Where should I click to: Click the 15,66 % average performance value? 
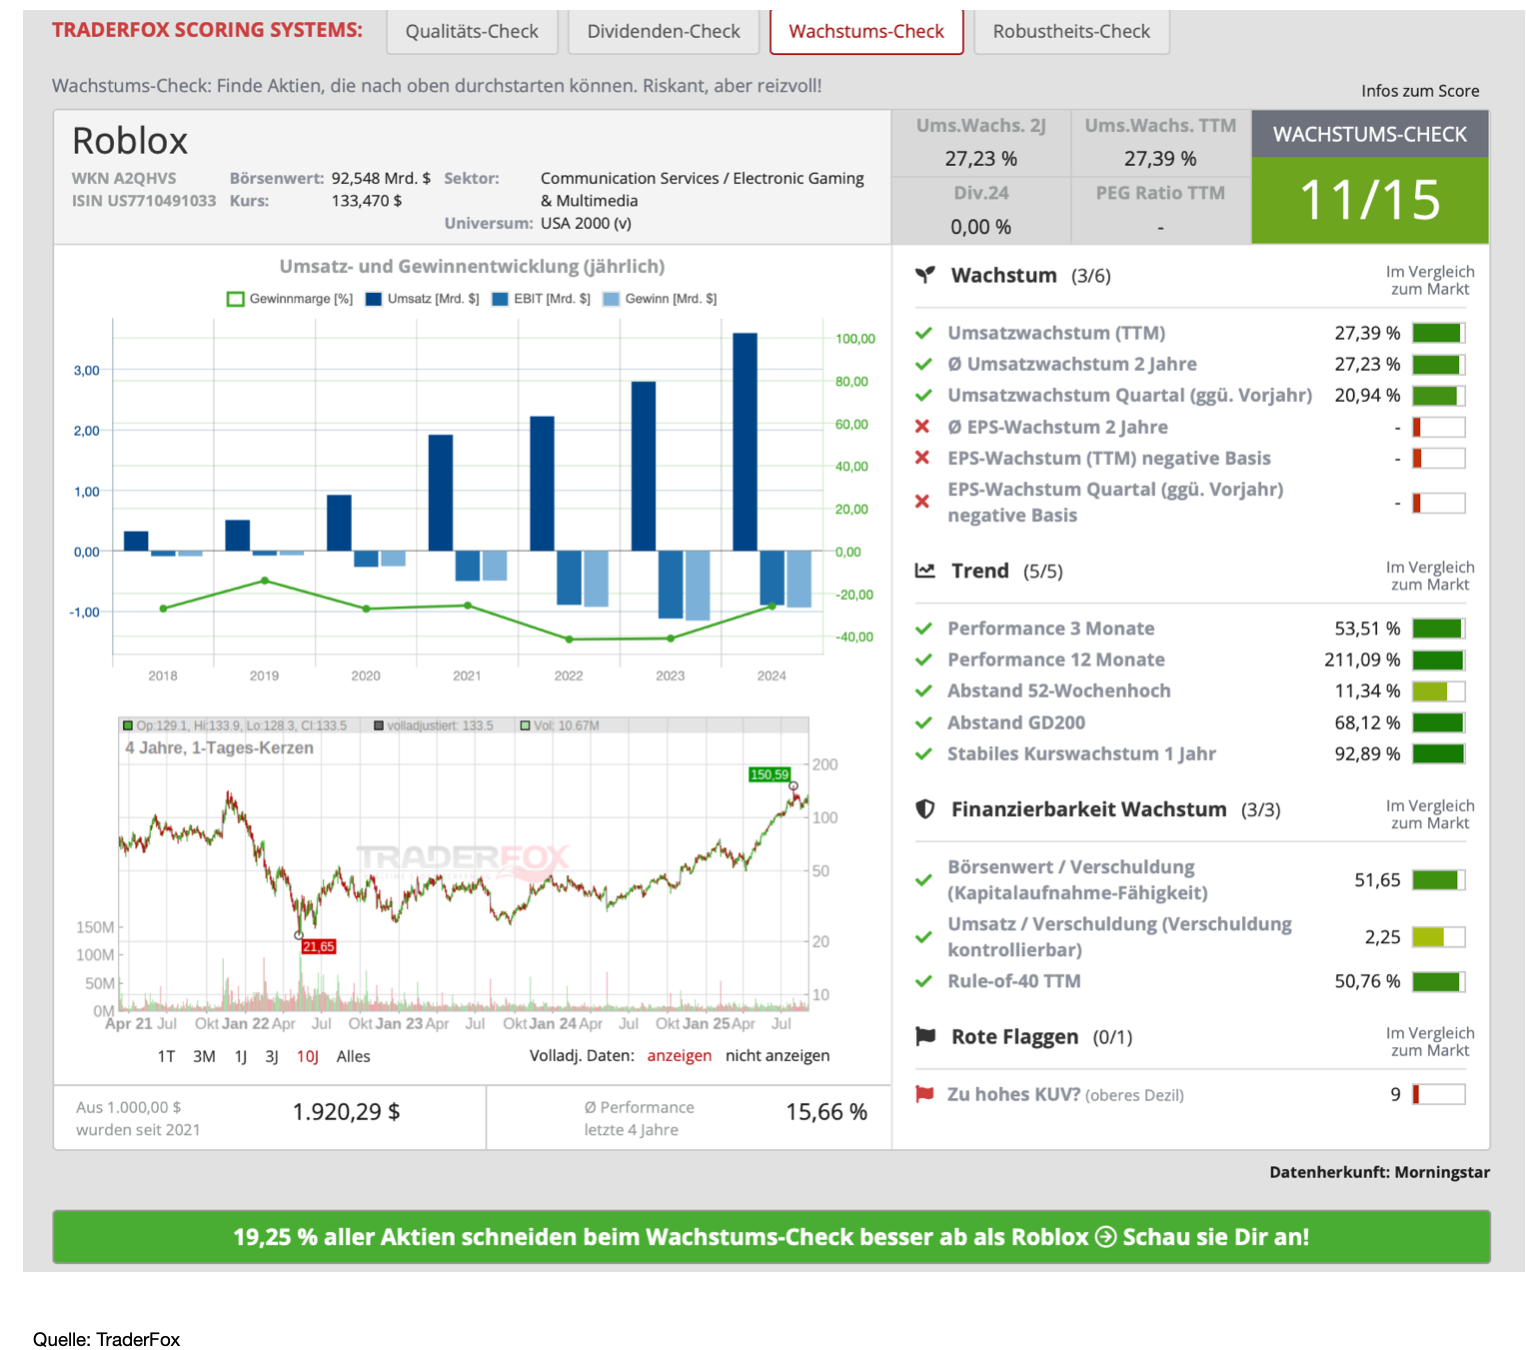[826, 1112]
